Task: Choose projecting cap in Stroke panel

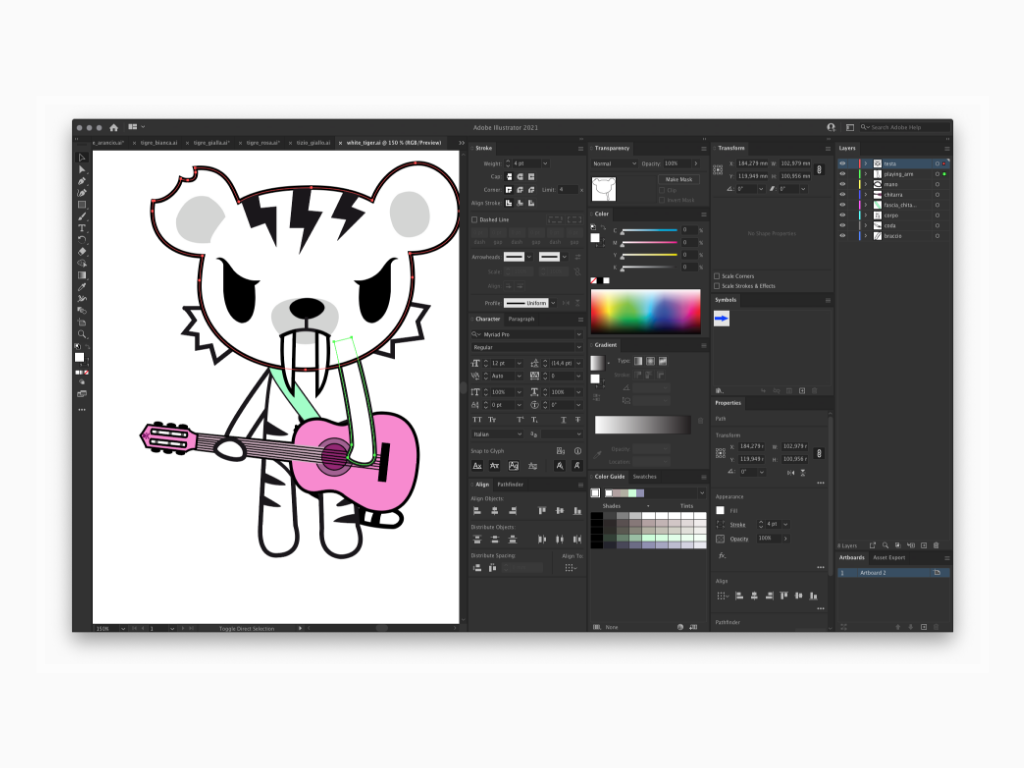Action: (532, 176)
